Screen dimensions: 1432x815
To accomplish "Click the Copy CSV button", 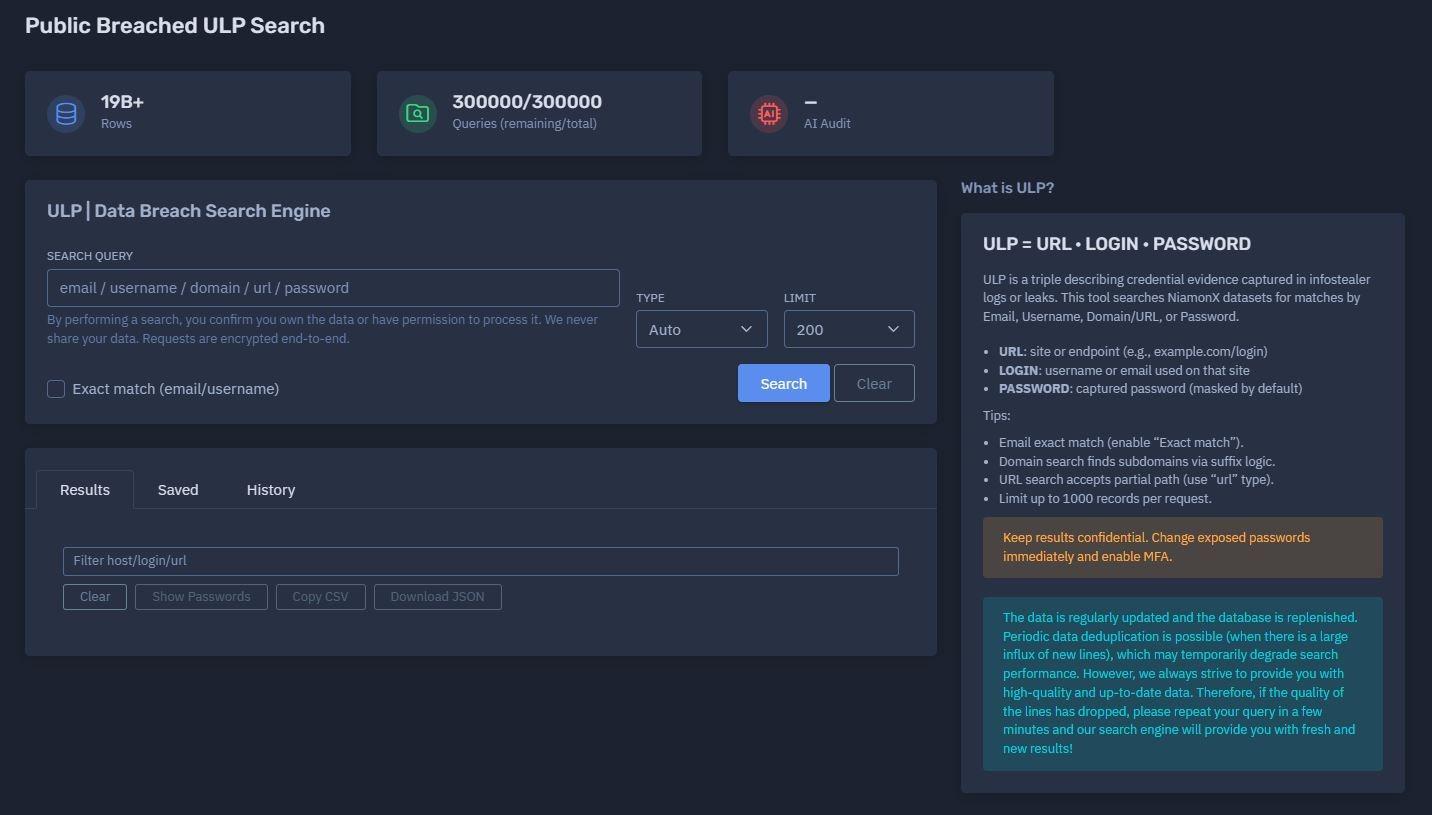I will click(x=320, y=597).
